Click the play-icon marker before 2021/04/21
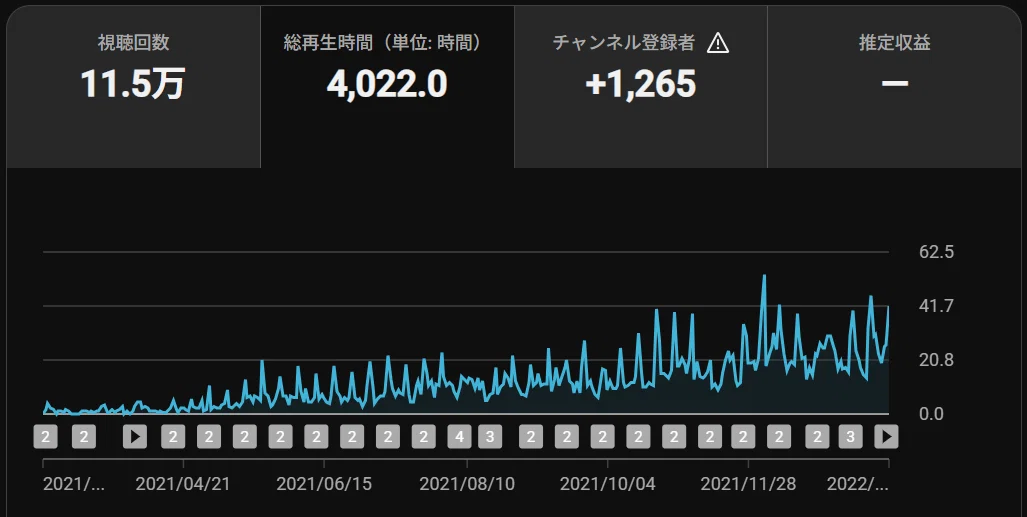The height and width of the screenshot is (517, 1027). 135,436
